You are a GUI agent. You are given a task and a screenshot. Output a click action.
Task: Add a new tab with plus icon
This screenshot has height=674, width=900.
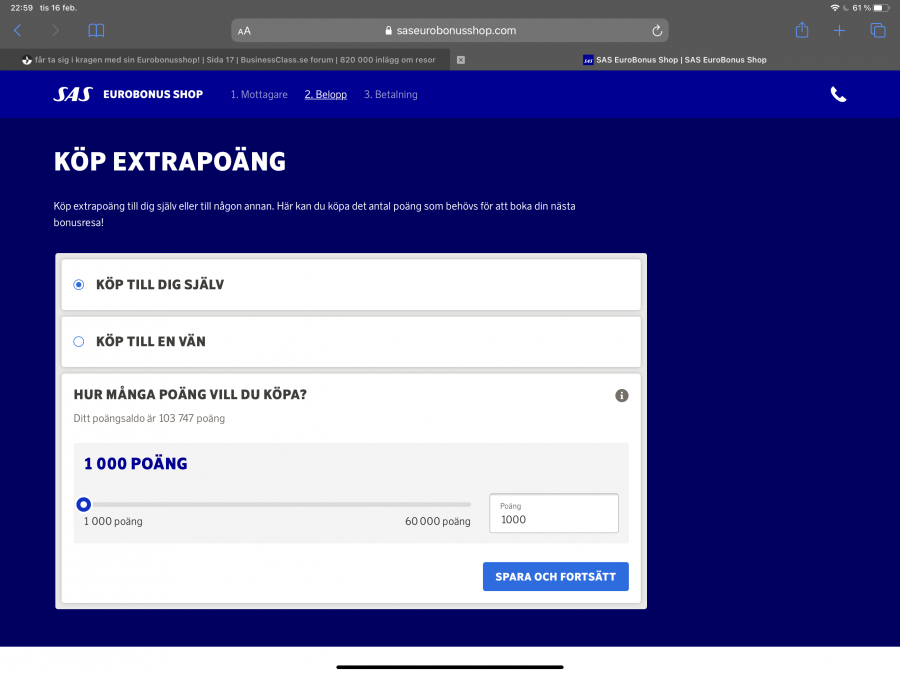(840, 31)
